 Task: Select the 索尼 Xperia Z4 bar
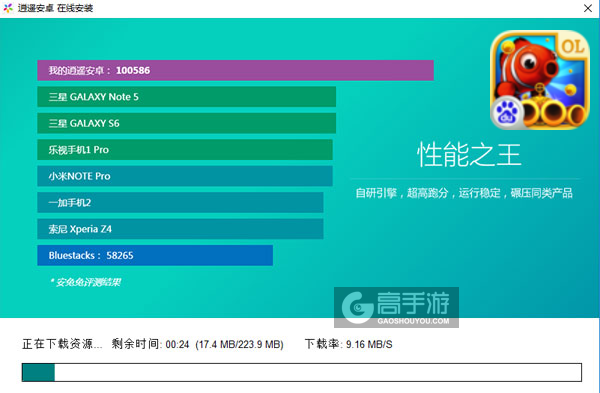[x=180, y=229]
